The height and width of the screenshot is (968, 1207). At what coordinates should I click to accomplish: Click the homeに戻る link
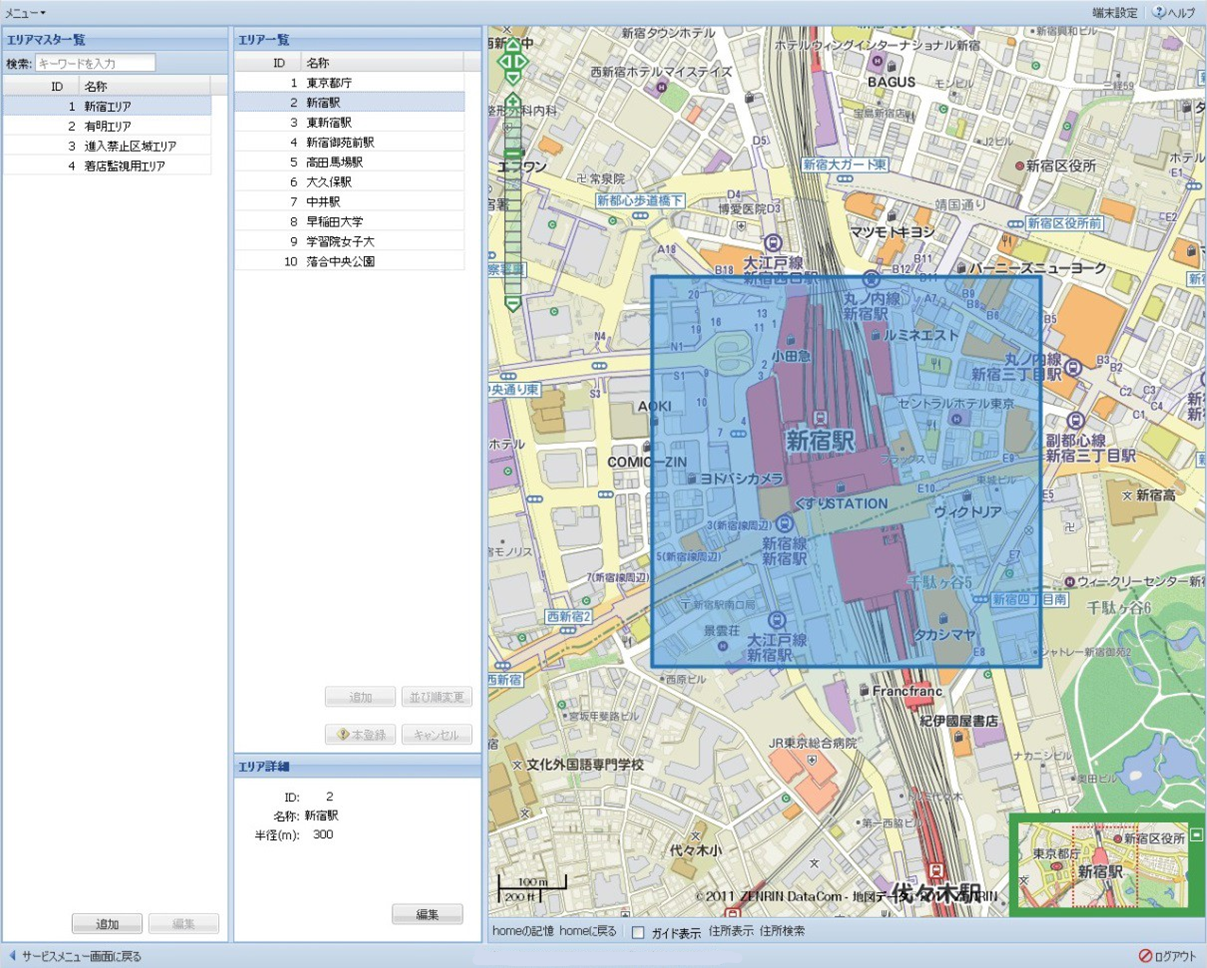click(588, 931)
